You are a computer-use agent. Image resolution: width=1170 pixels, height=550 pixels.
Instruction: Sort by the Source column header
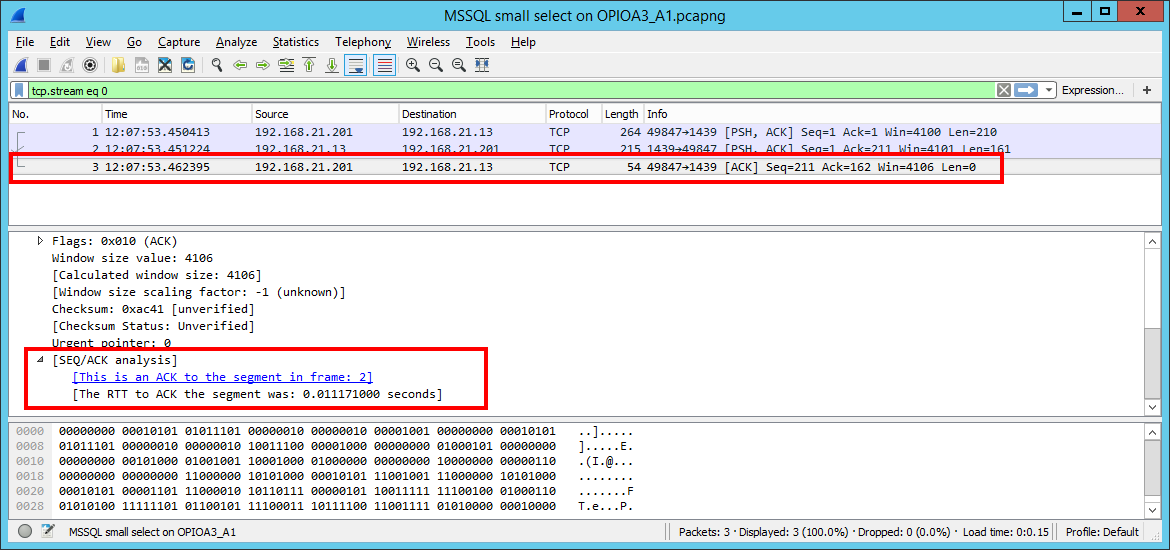325,114
